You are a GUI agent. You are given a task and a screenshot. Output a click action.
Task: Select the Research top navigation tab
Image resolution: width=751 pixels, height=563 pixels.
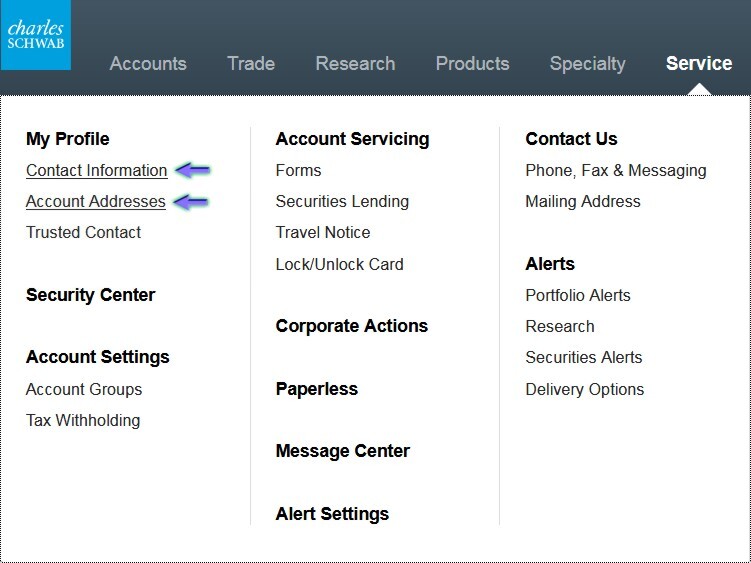point(355,63)
